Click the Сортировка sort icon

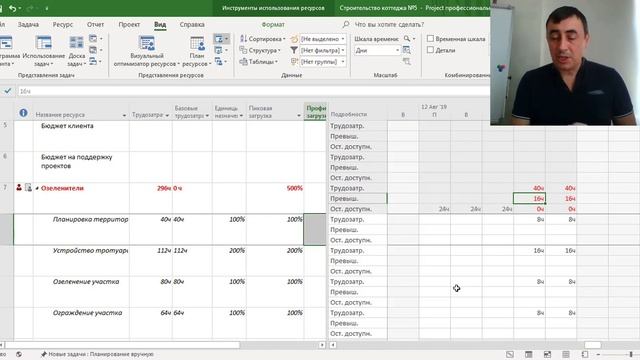(x=243, y=39)
